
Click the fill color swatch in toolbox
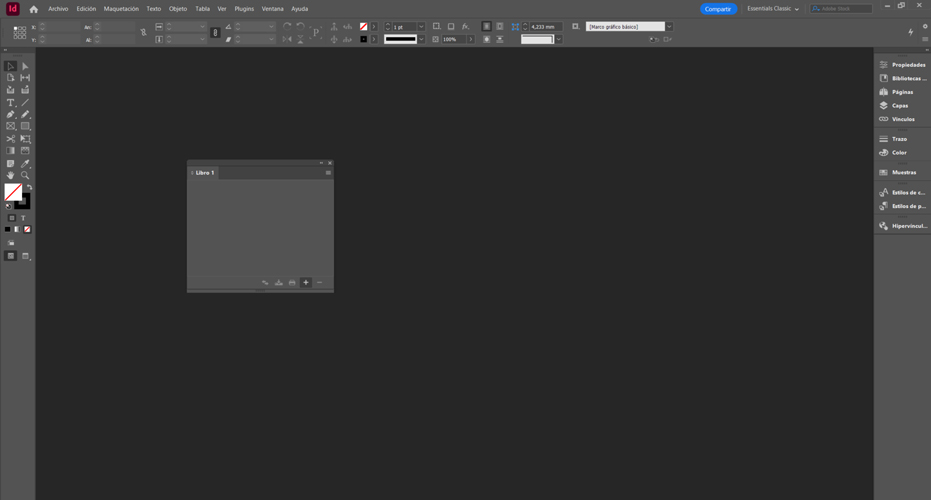pyautogui.click(x=13, y=192)
